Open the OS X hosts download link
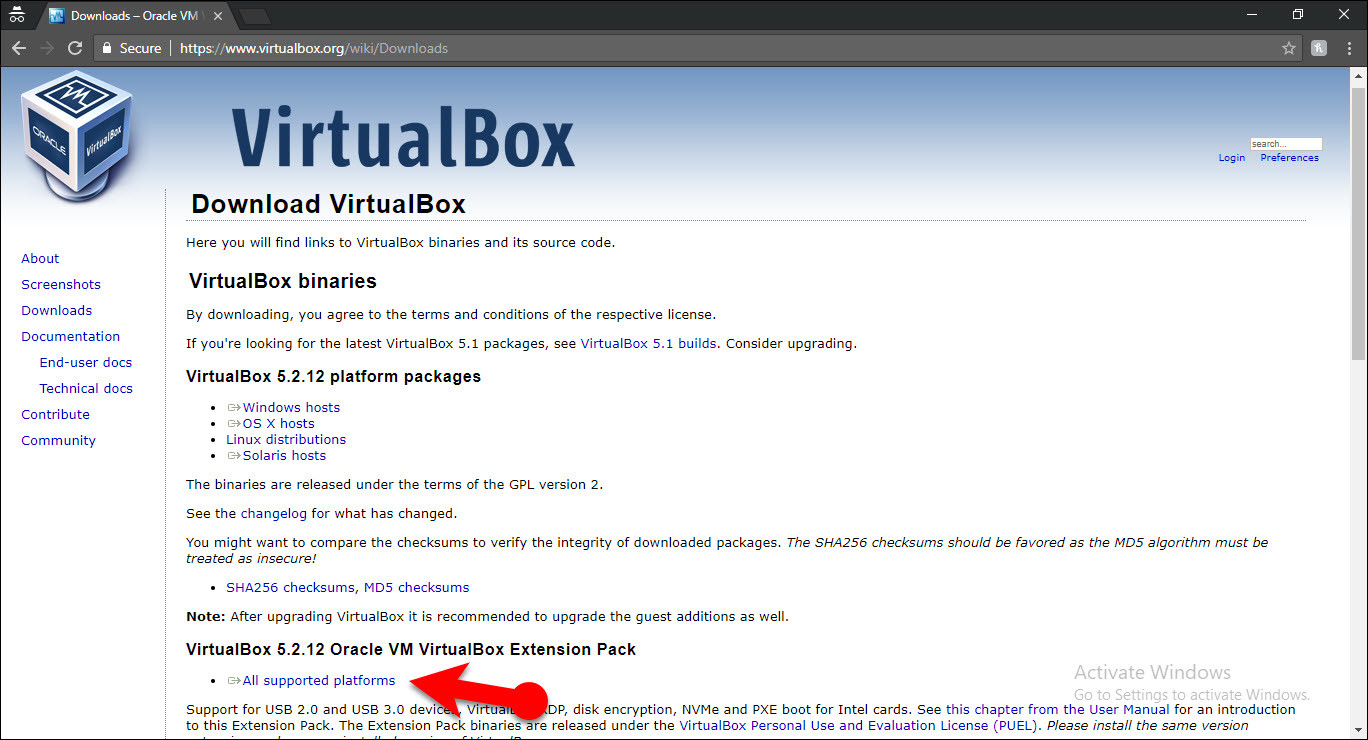 [x=278, y=423]
